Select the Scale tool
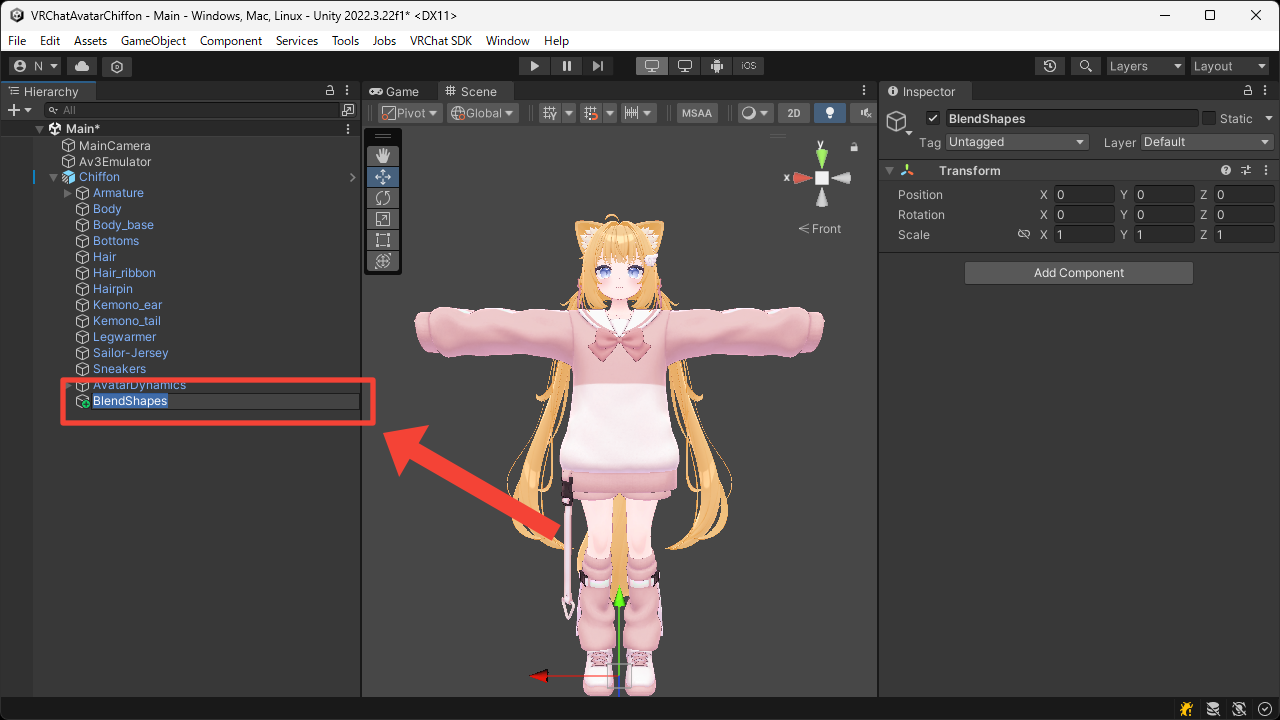Screen dimensions: 1280x720 tap(382, 219)
